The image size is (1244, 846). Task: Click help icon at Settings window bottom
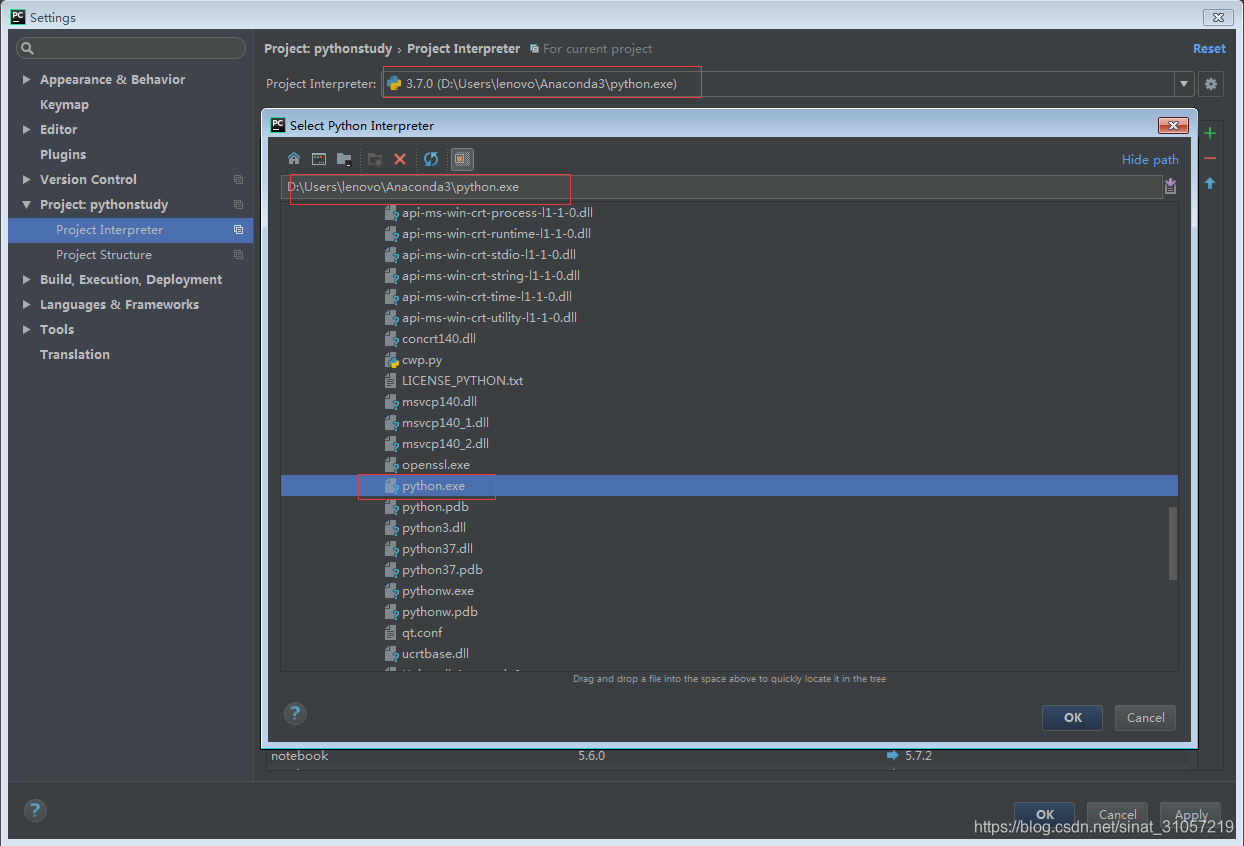pyautogui.click(x=35, y=810)
